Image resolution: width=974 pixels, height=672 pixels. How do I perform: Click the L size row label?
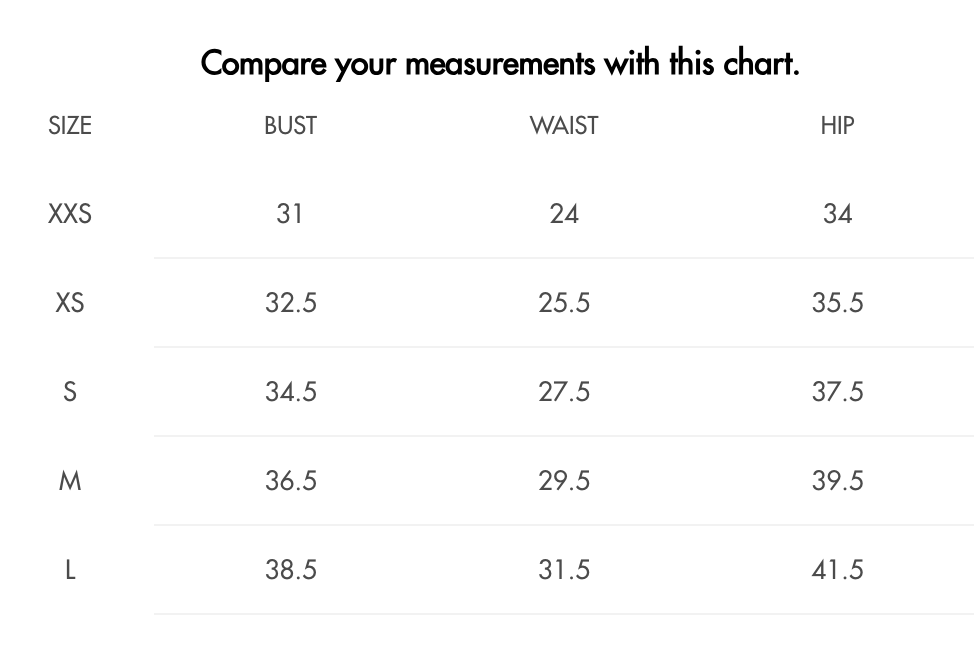click(x=70, y=570)
